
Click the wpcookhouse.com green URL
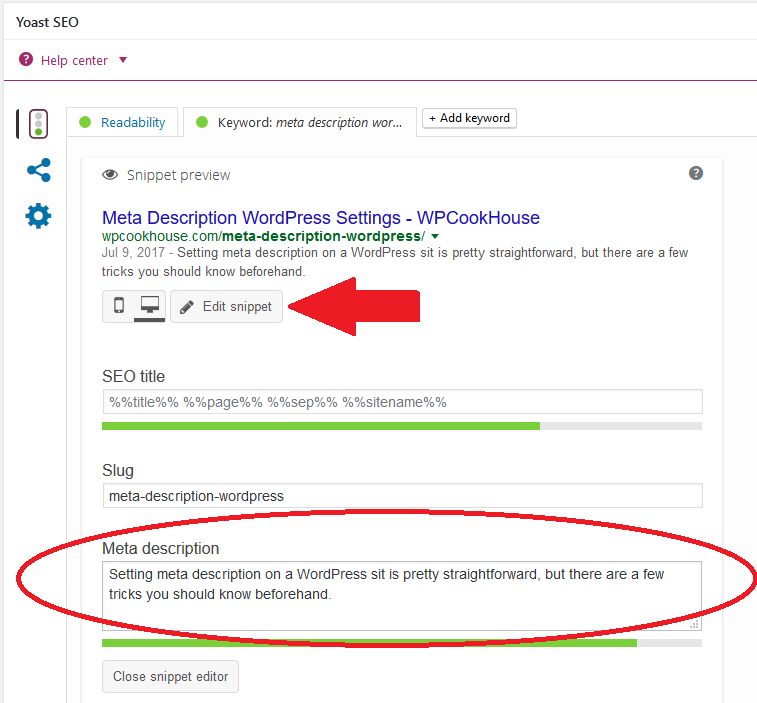click(263, 236)
